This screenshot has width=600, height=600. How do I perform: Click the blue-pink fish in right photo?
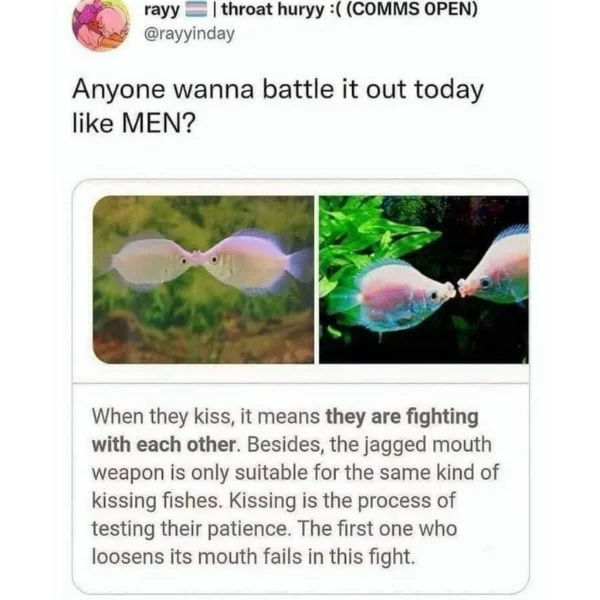tap(406, 295)
